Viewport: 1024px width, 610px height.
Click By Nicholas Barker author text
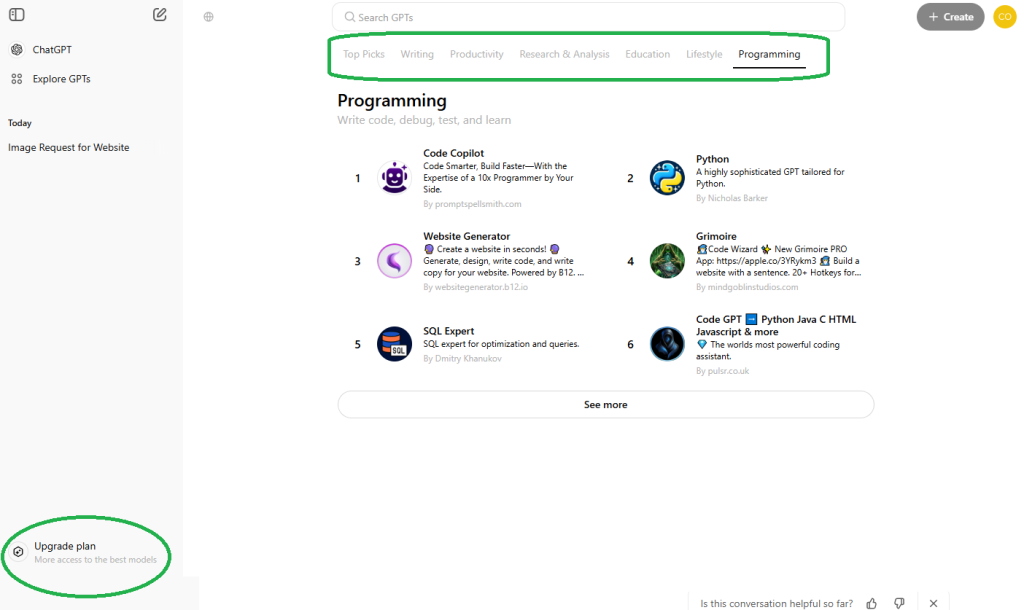pos(731,198)
